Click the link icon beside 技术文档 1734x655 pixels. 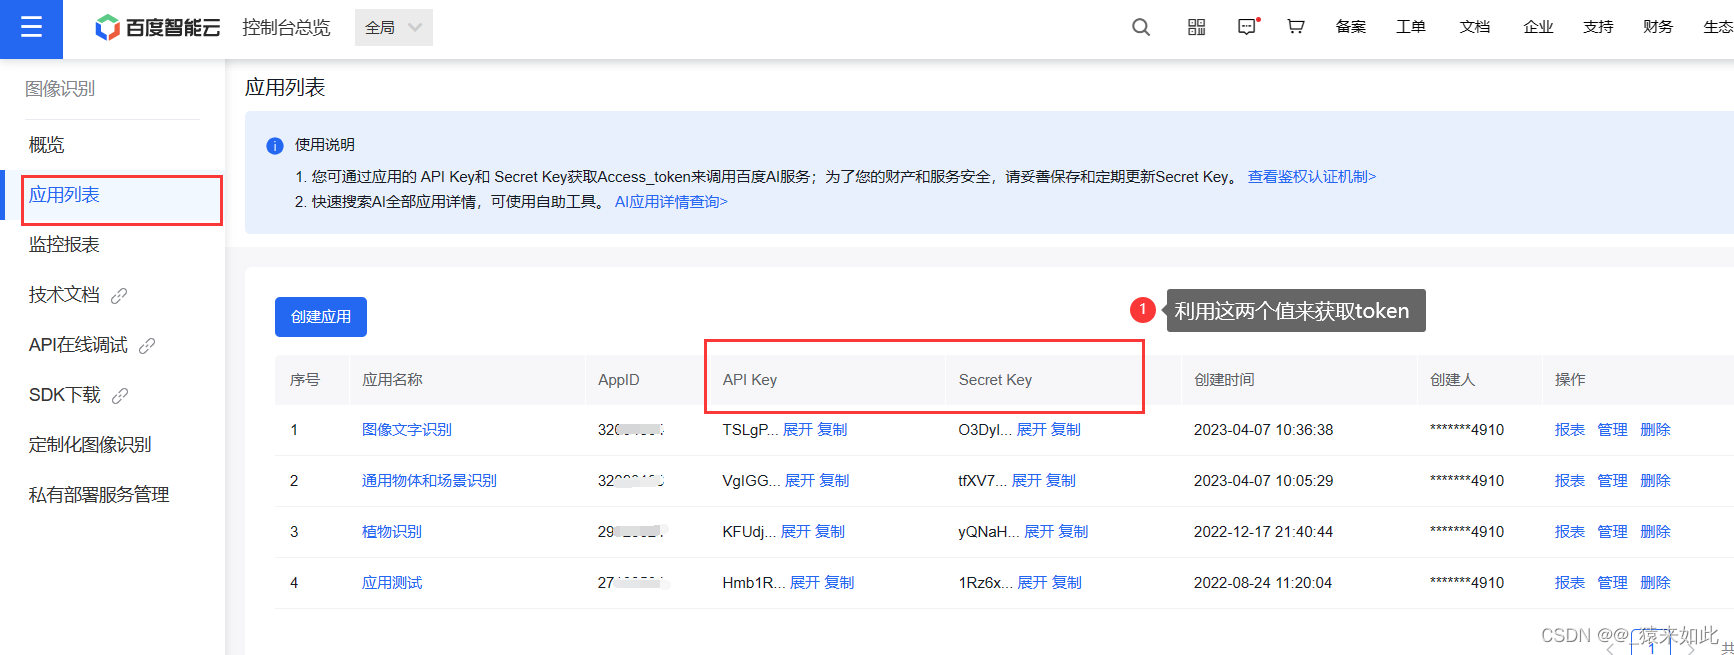[x=119, y=295]
